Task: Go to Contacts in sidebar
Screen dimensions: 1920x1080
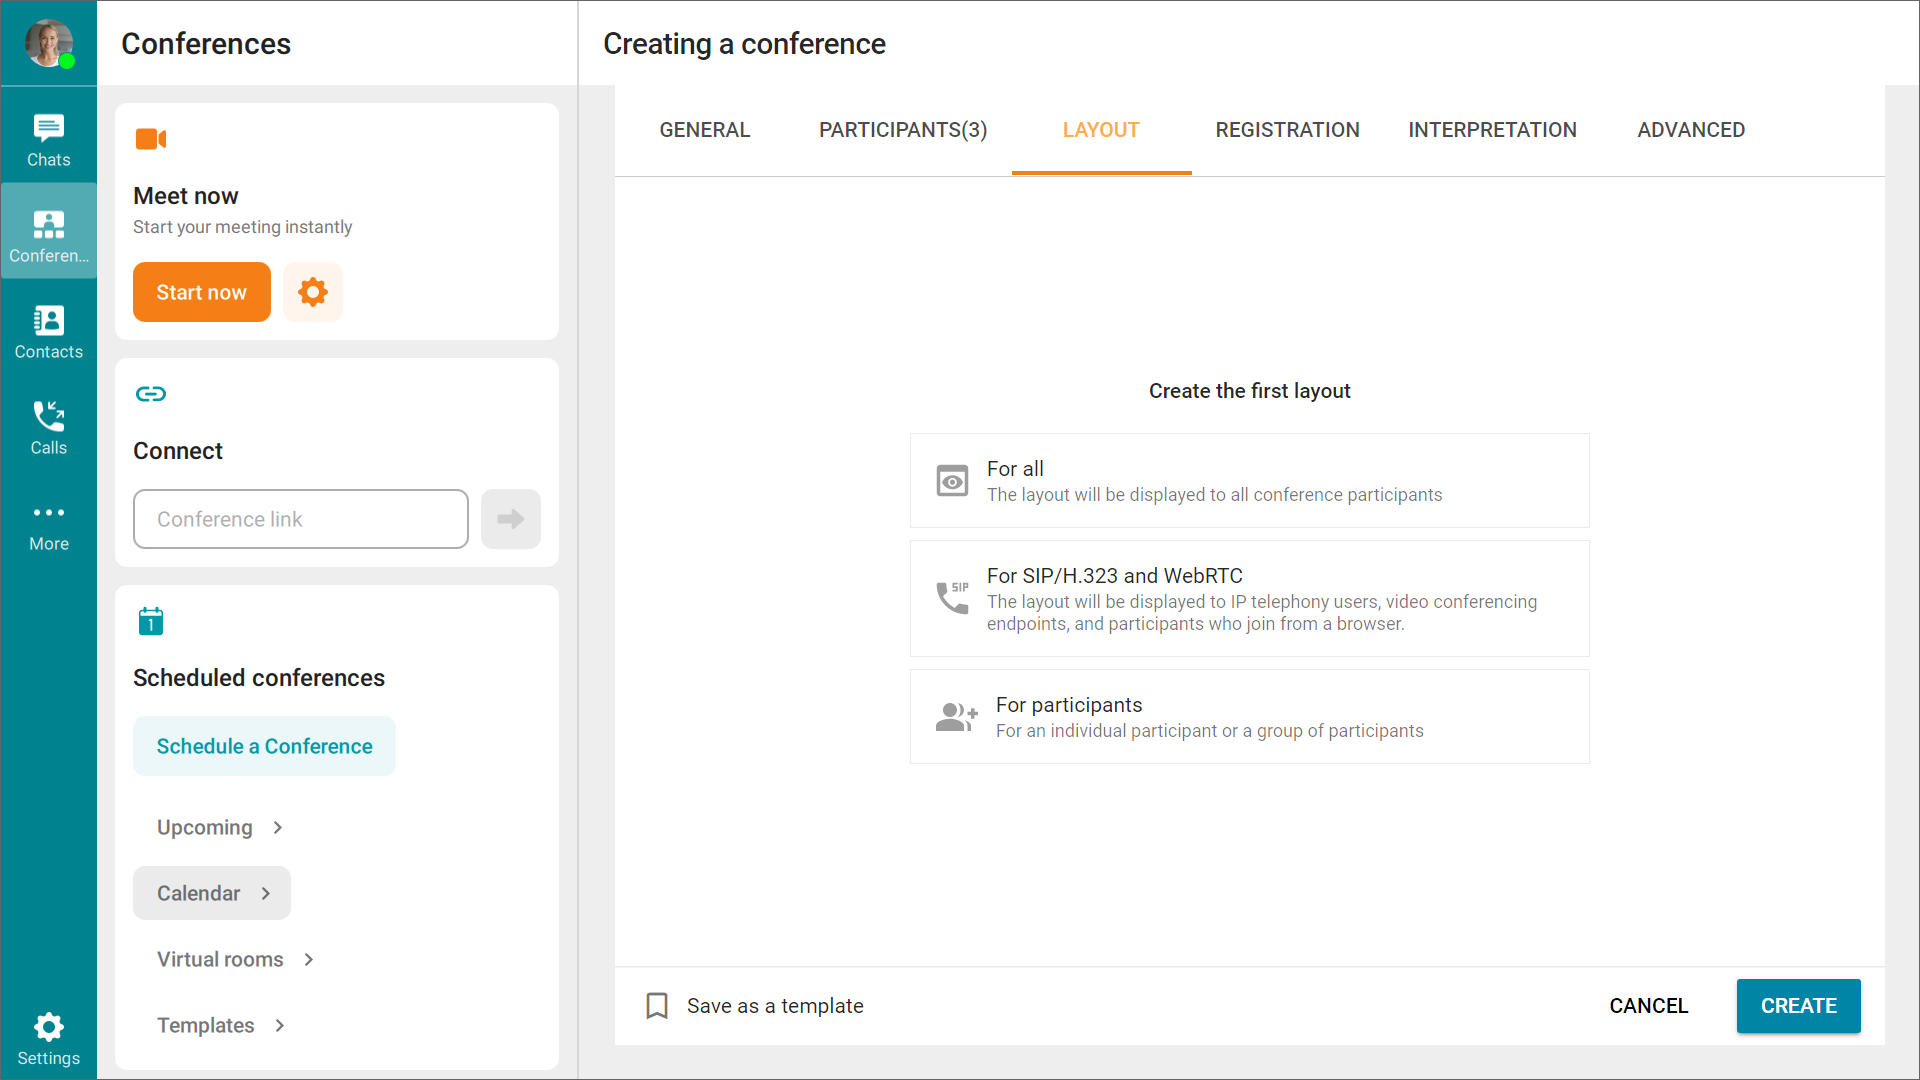Action: [x=48, y=332]
